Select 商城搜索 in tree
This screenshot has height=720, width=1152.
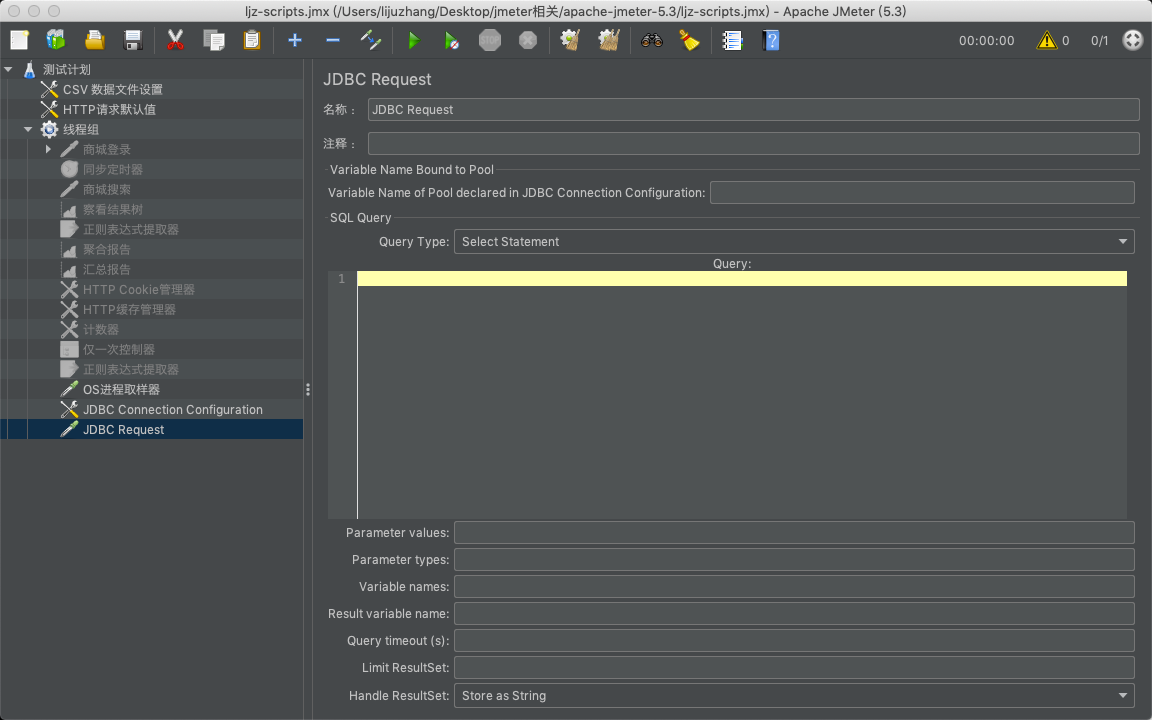click(x=107, y=190)
